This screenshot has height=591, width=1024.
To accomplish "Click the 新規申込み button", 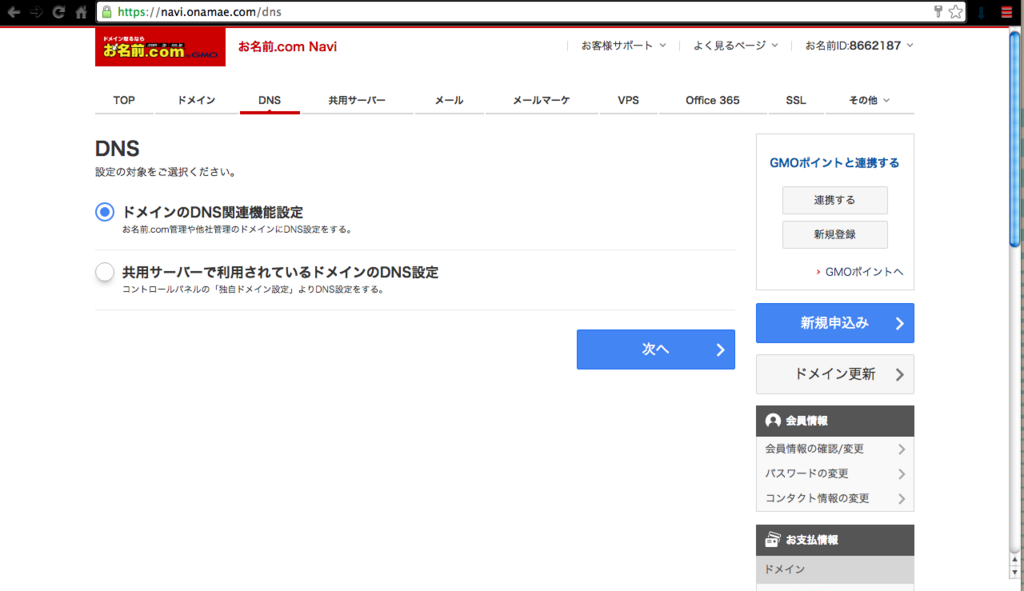I will pos(835,322).
